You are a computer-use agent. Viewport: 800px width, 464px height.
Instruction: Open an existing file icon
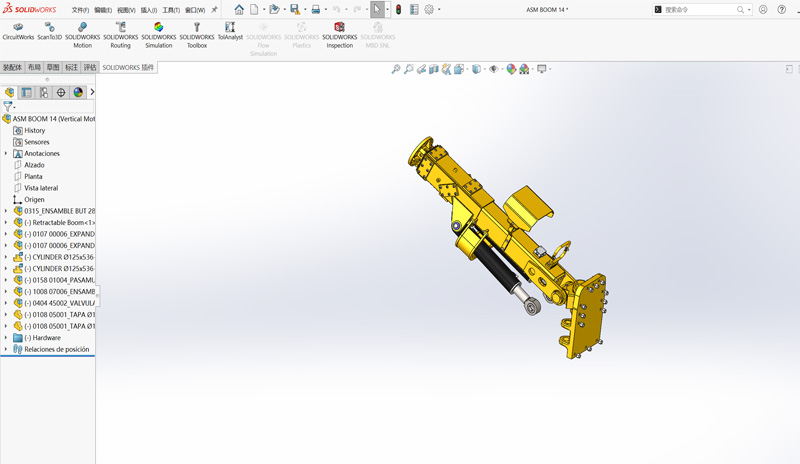coord(274,10)
